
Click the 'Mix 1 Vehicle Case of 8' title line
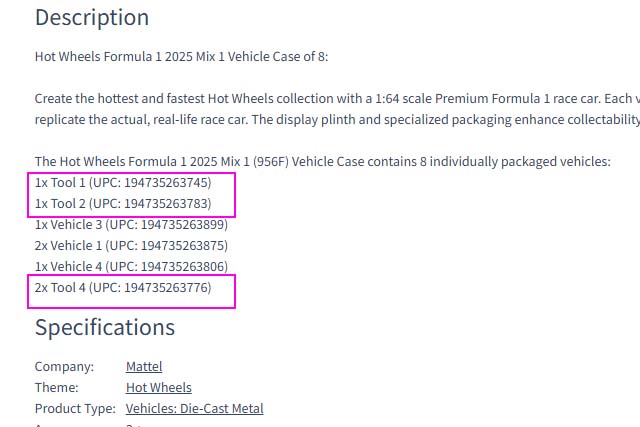pos(182,56)
